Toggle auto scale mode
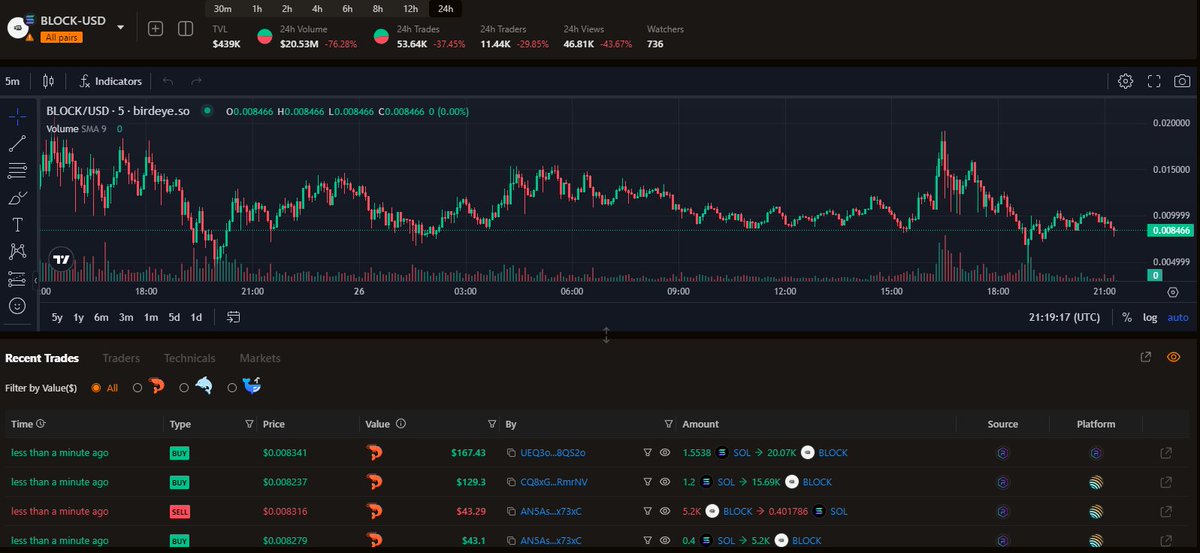Screen dimensions: 1200x553 (x=1178, y=317)
